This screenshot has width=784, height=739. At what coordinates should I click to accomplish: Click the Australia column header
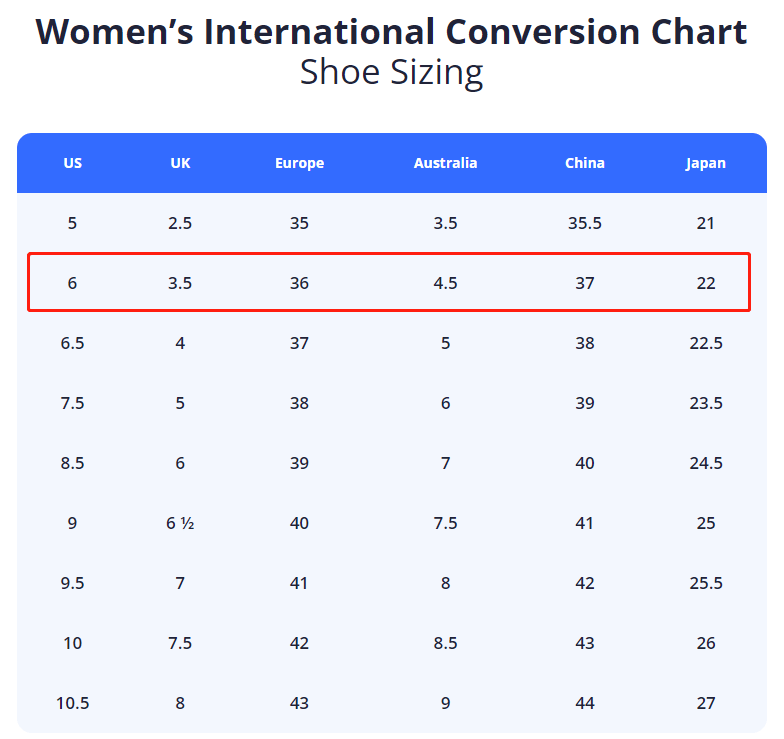pyautogui.click(x=445, y=163)
